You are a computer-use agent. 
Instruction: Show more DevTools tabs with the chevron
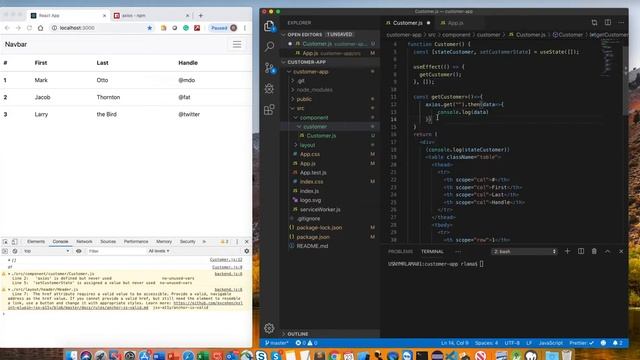204,242
